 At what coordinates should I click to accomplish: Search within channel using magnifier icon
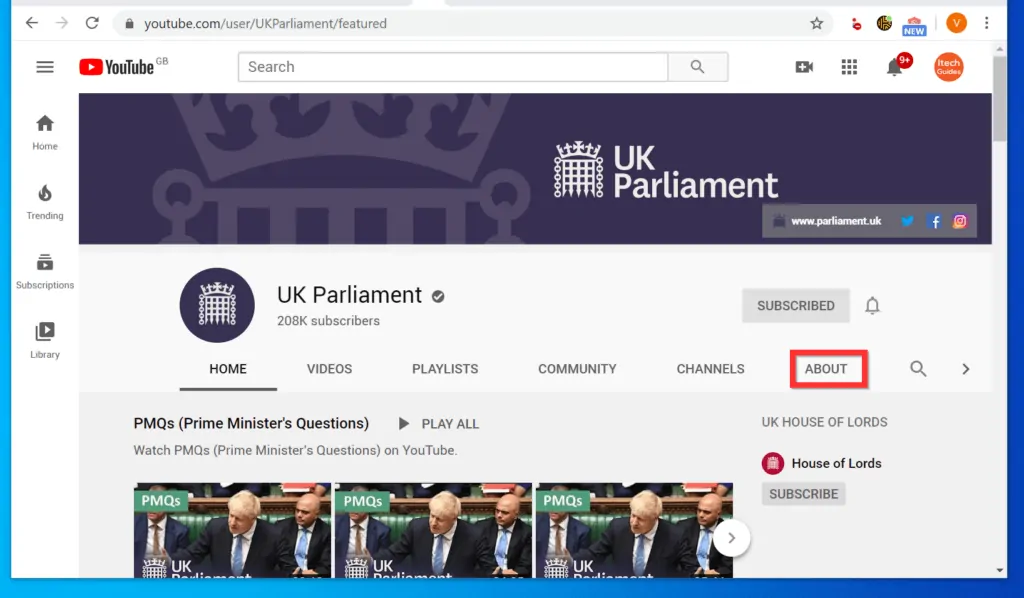[x=918, y=369]
